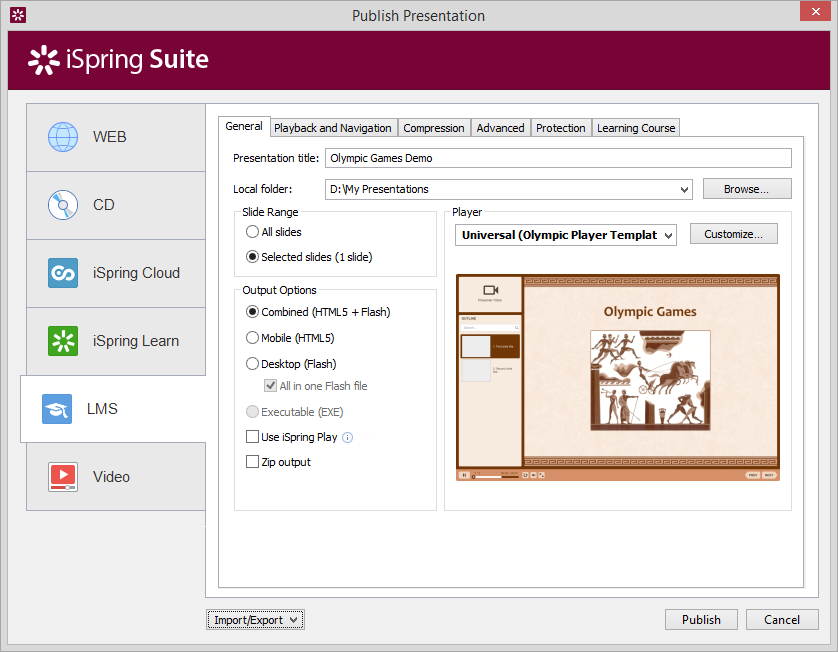Enable the Use iSpring Play checkbox
Screen dimensions: 838x652
(253, 437)
